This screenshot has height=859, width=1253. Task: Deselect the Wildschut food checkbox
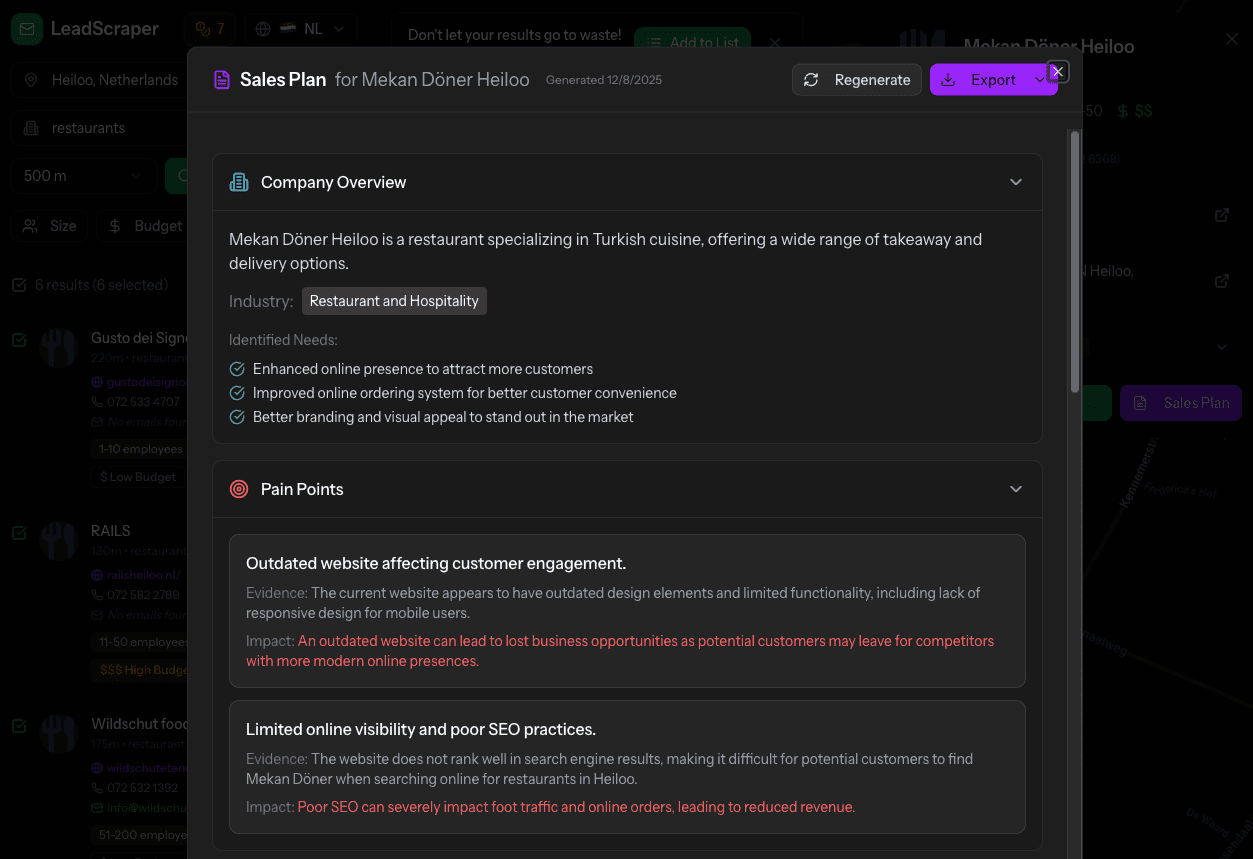pos(18,726)
